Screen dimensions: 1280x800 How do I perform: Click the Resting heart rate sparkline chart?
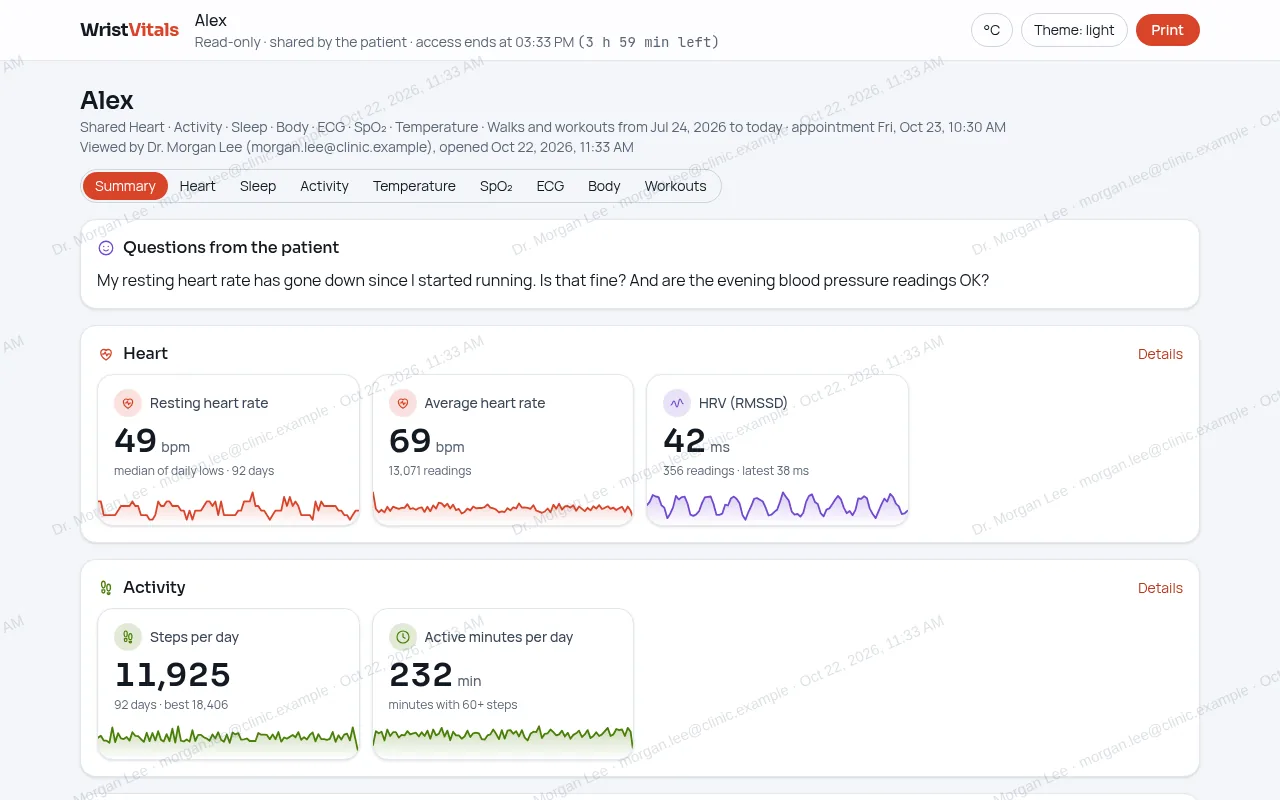click(228, 508)
